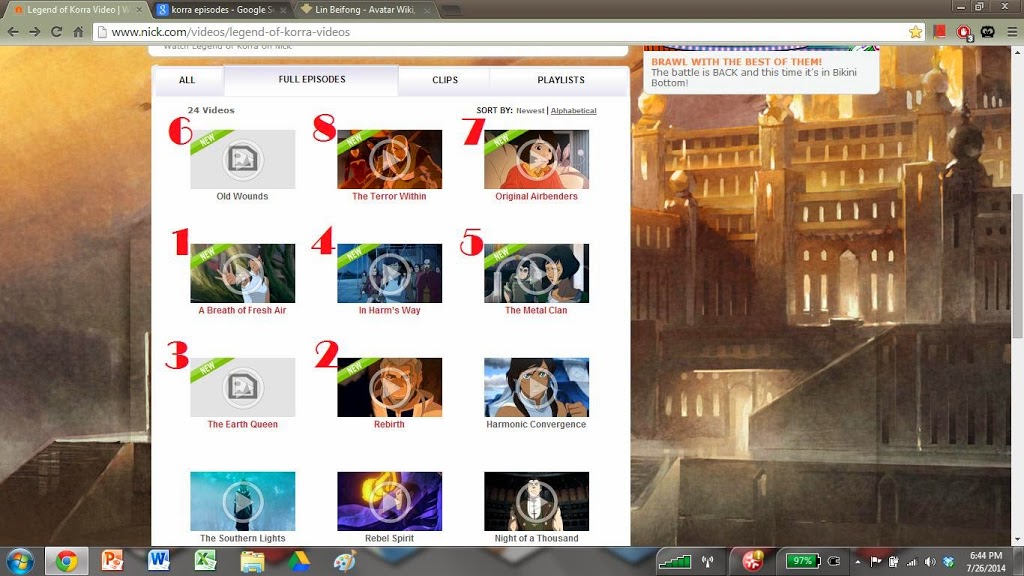Screen dimensions: 1024x576
Task: Open the Windows Start menu
Action: [x=20, y=562]
